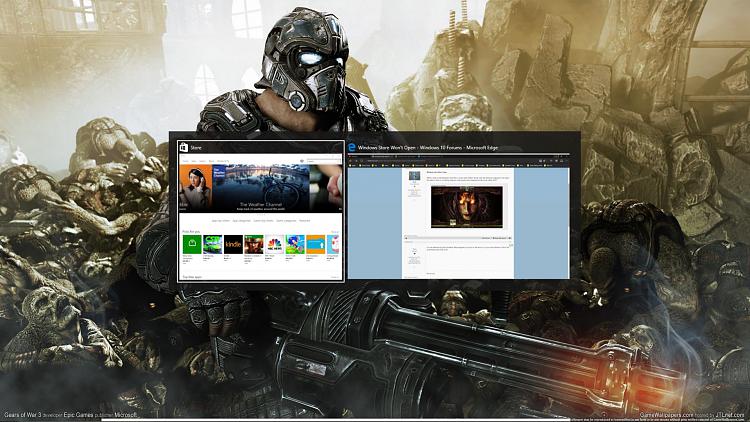Screen dimensions: 750x422
Task: Click the Store search box
Action: pos(323,161)
